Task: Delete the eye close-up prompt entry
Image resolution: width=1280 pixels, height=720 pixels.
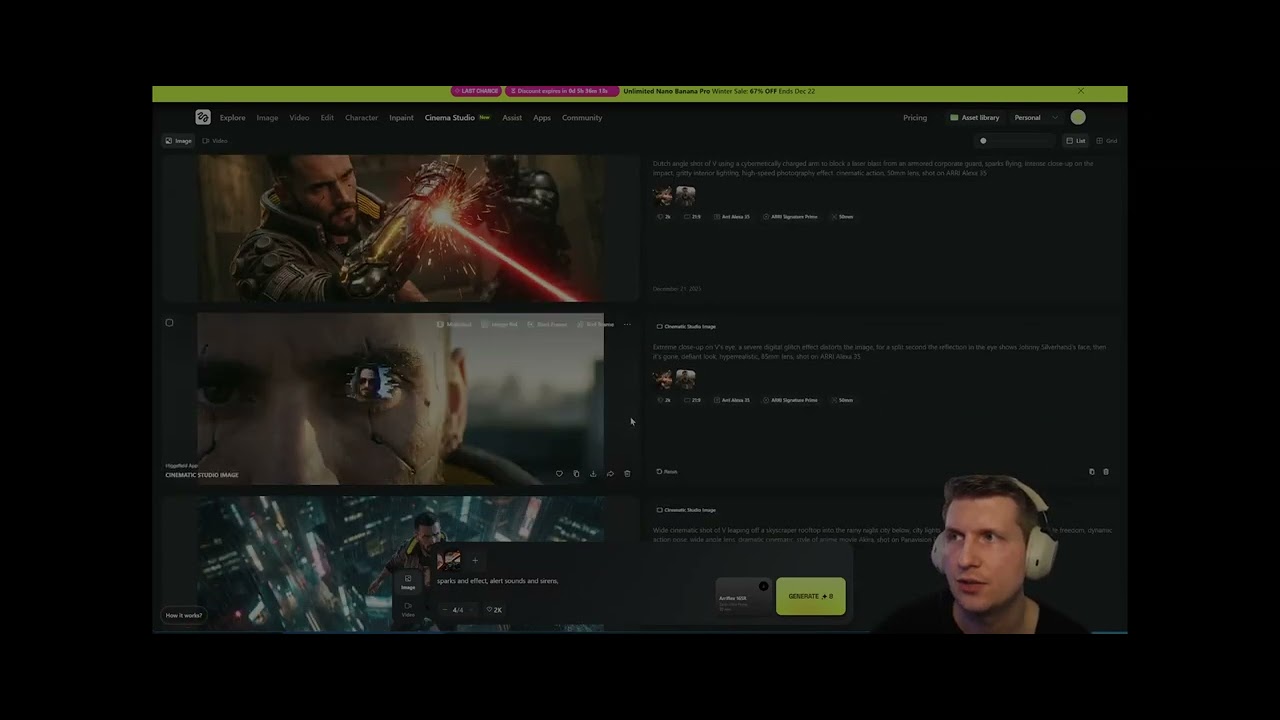Action: (x=1106, y=472)
